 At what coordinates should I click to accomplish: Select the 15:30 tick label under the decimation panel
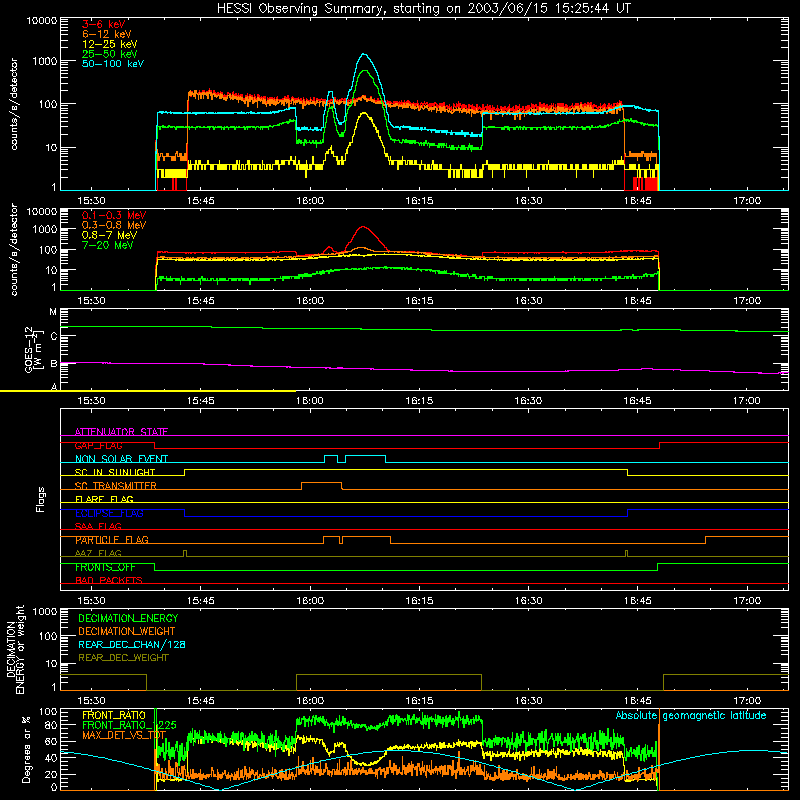click(x=91, y=701)
